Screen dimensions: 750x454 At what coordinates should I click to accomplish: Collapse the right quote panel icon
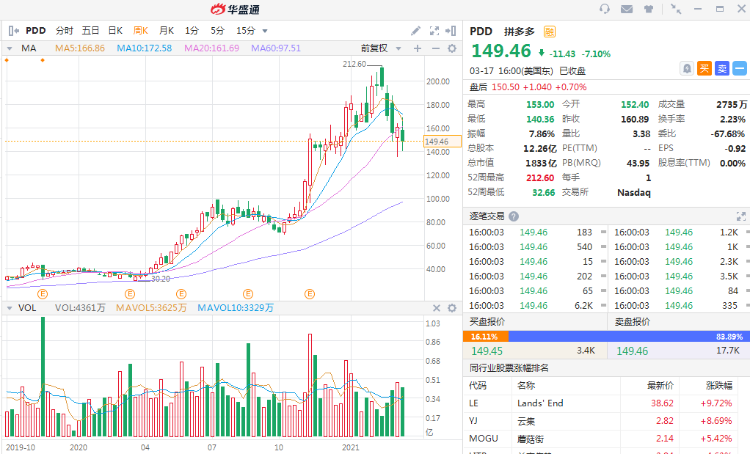point(451,31)
